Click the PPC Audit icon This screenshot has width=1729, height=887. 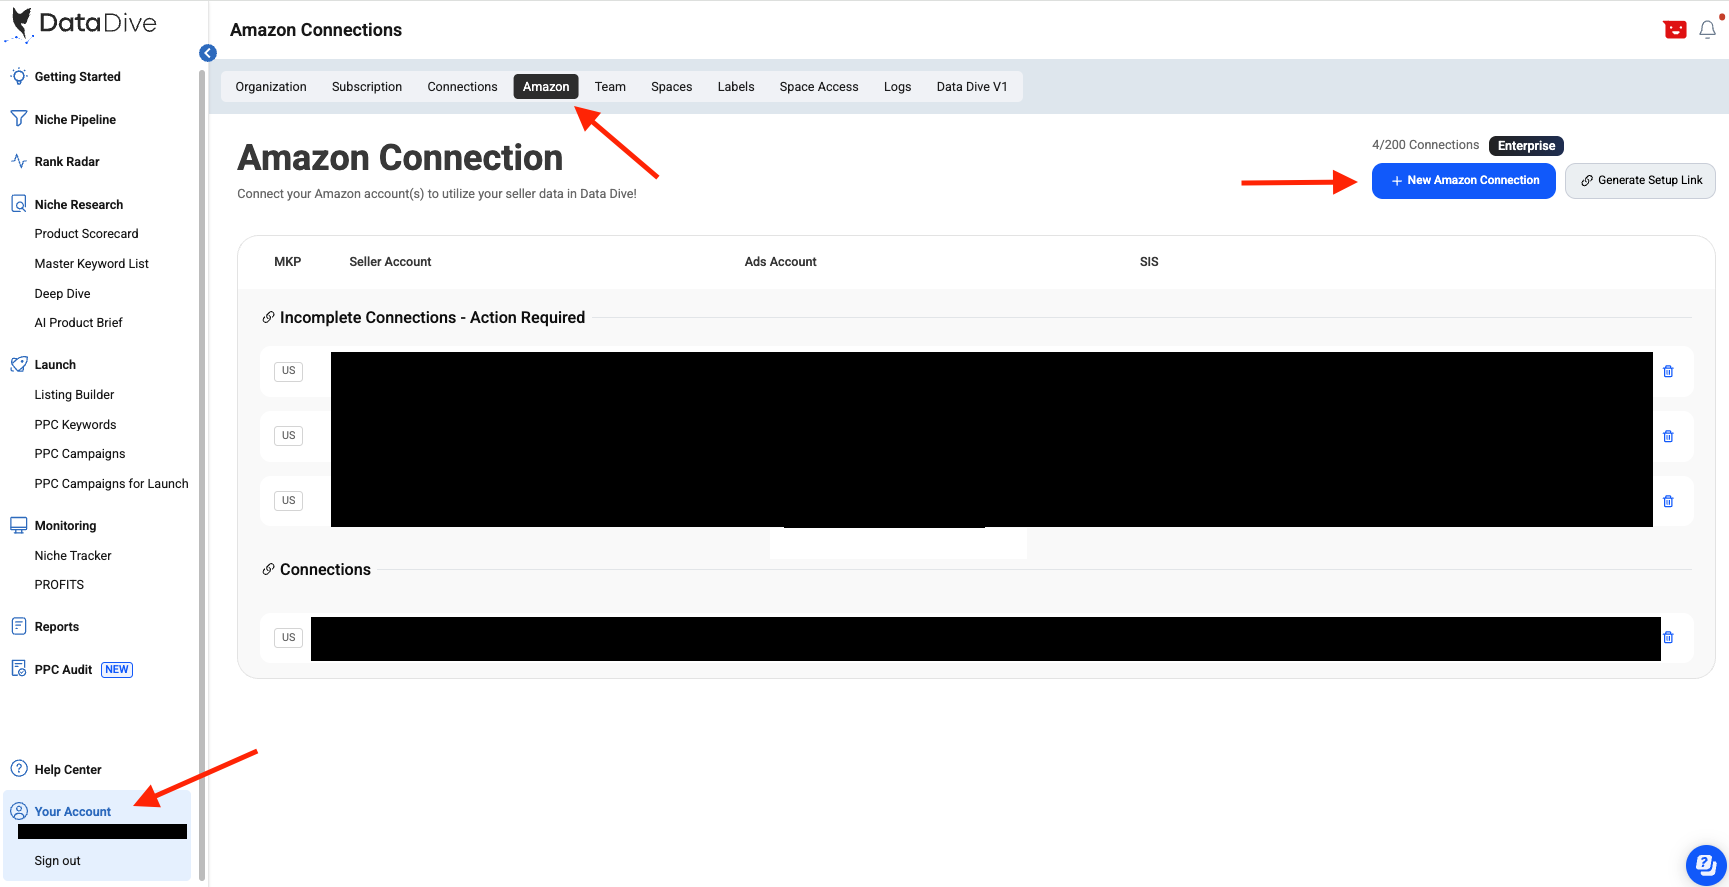(x=18, y=669)
